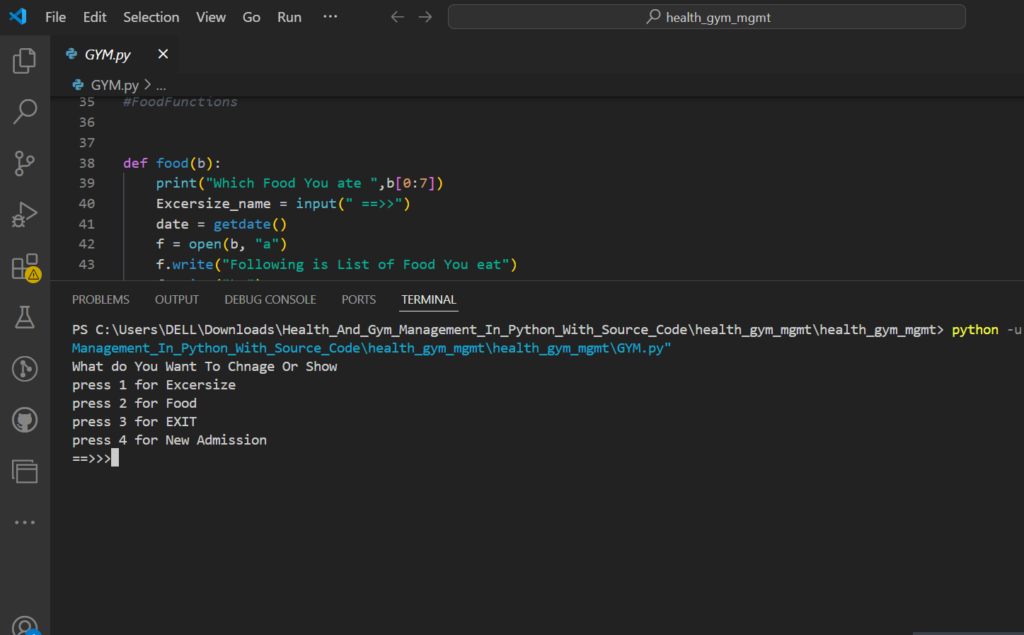Click 'f = open(b, "a")' code line

pos(221,244)
